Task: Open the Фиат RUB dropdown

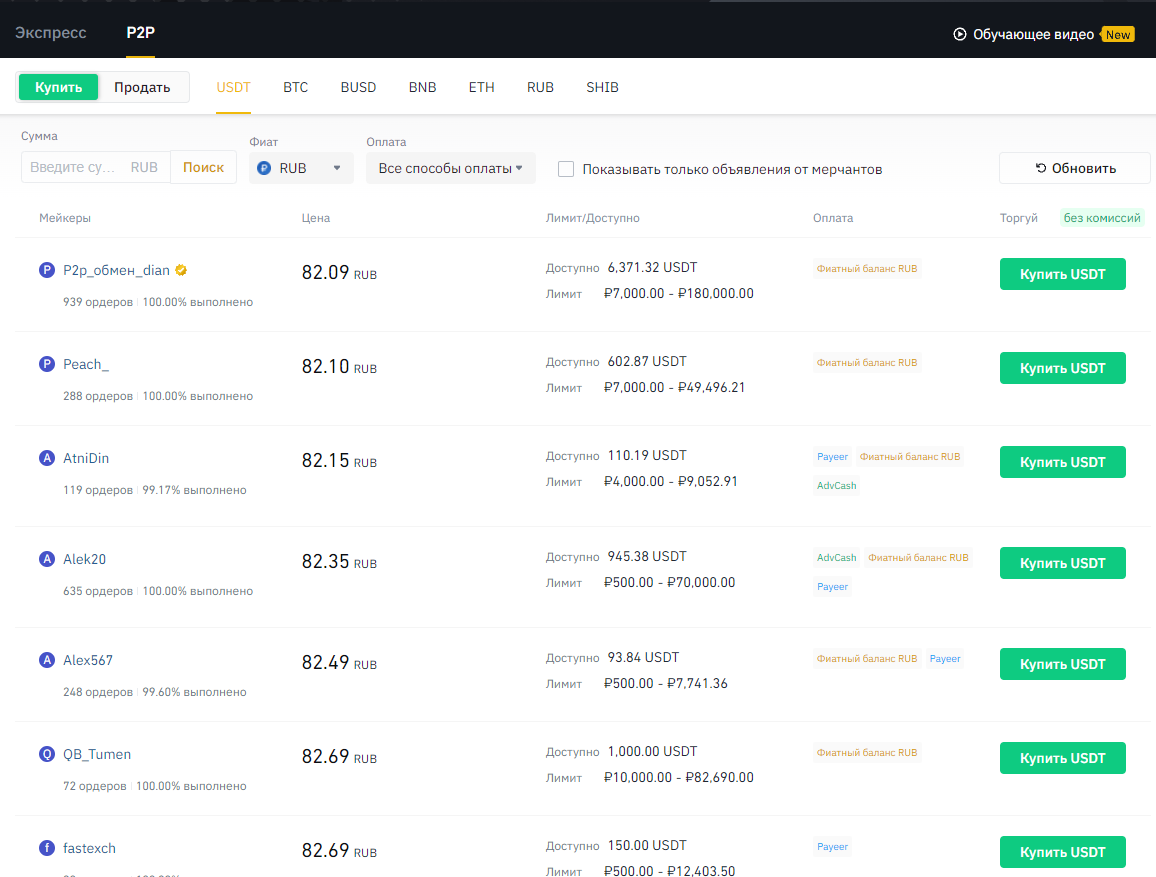Action: coord(301,168)
